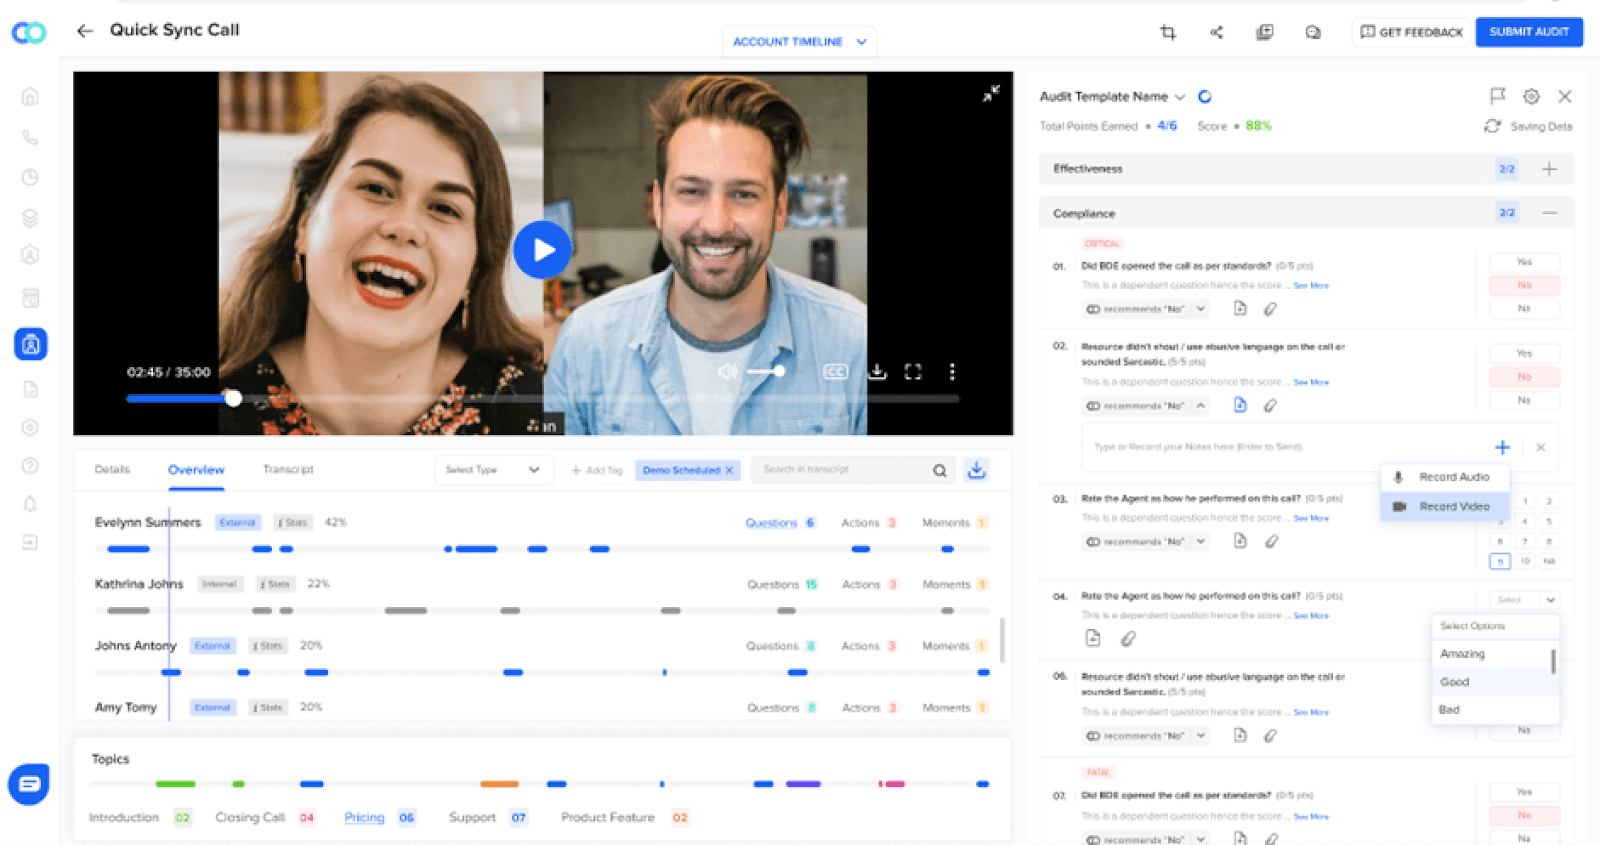Expand the Effectiveness section with plus

pos(1549,169)
